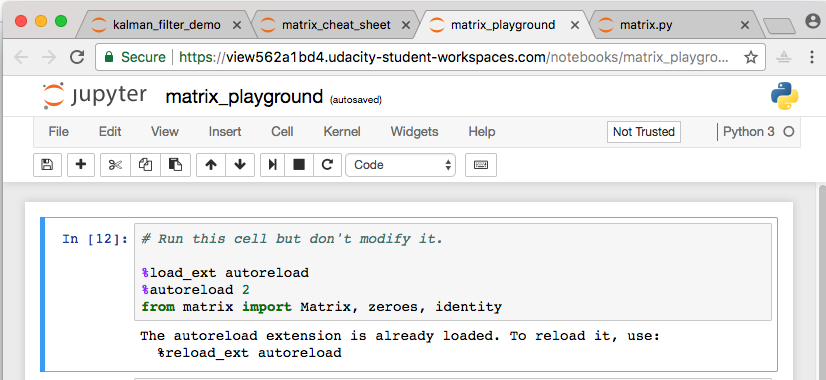Bookmark this page with star icon
This screenshot has height=380, width=826.
(751, 57)
